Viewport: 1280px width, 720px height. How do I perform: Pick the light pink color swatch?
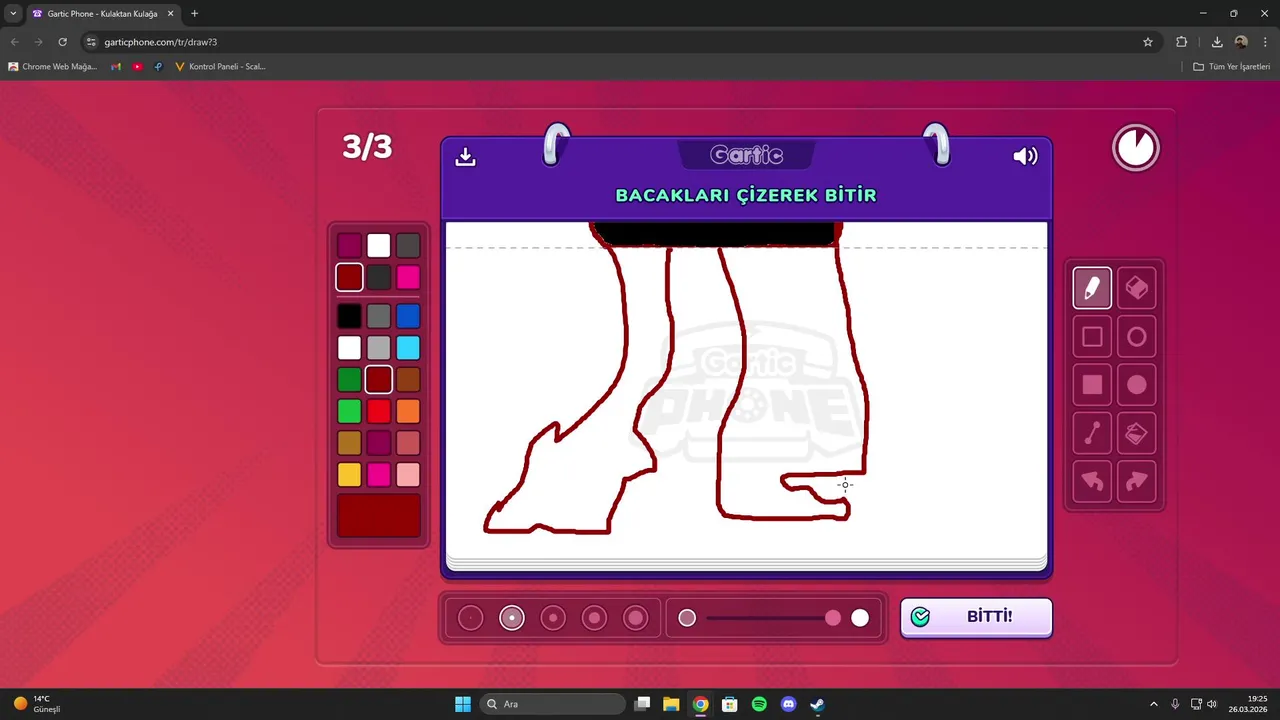point(408,475)
